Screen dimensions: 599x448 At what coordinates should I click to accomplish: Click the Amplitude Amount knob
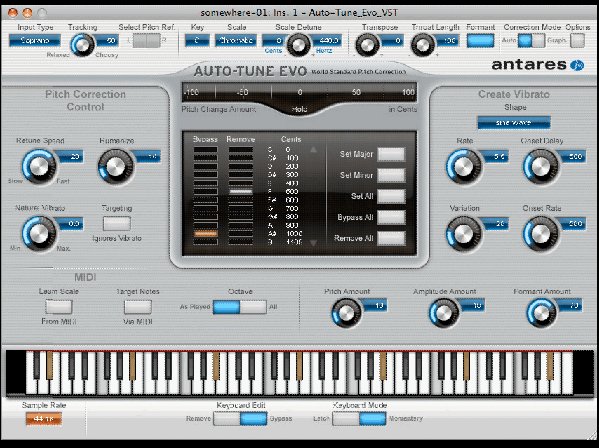pyautogui.click(x=444, y=313)
